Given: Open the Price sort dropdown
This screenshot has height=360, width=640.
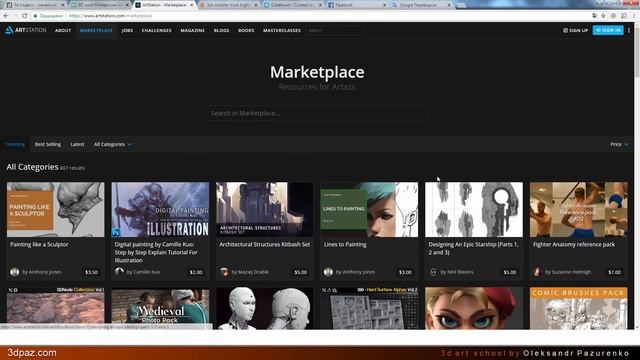Looking at the screenshot, I should click(x=619, y=144).
